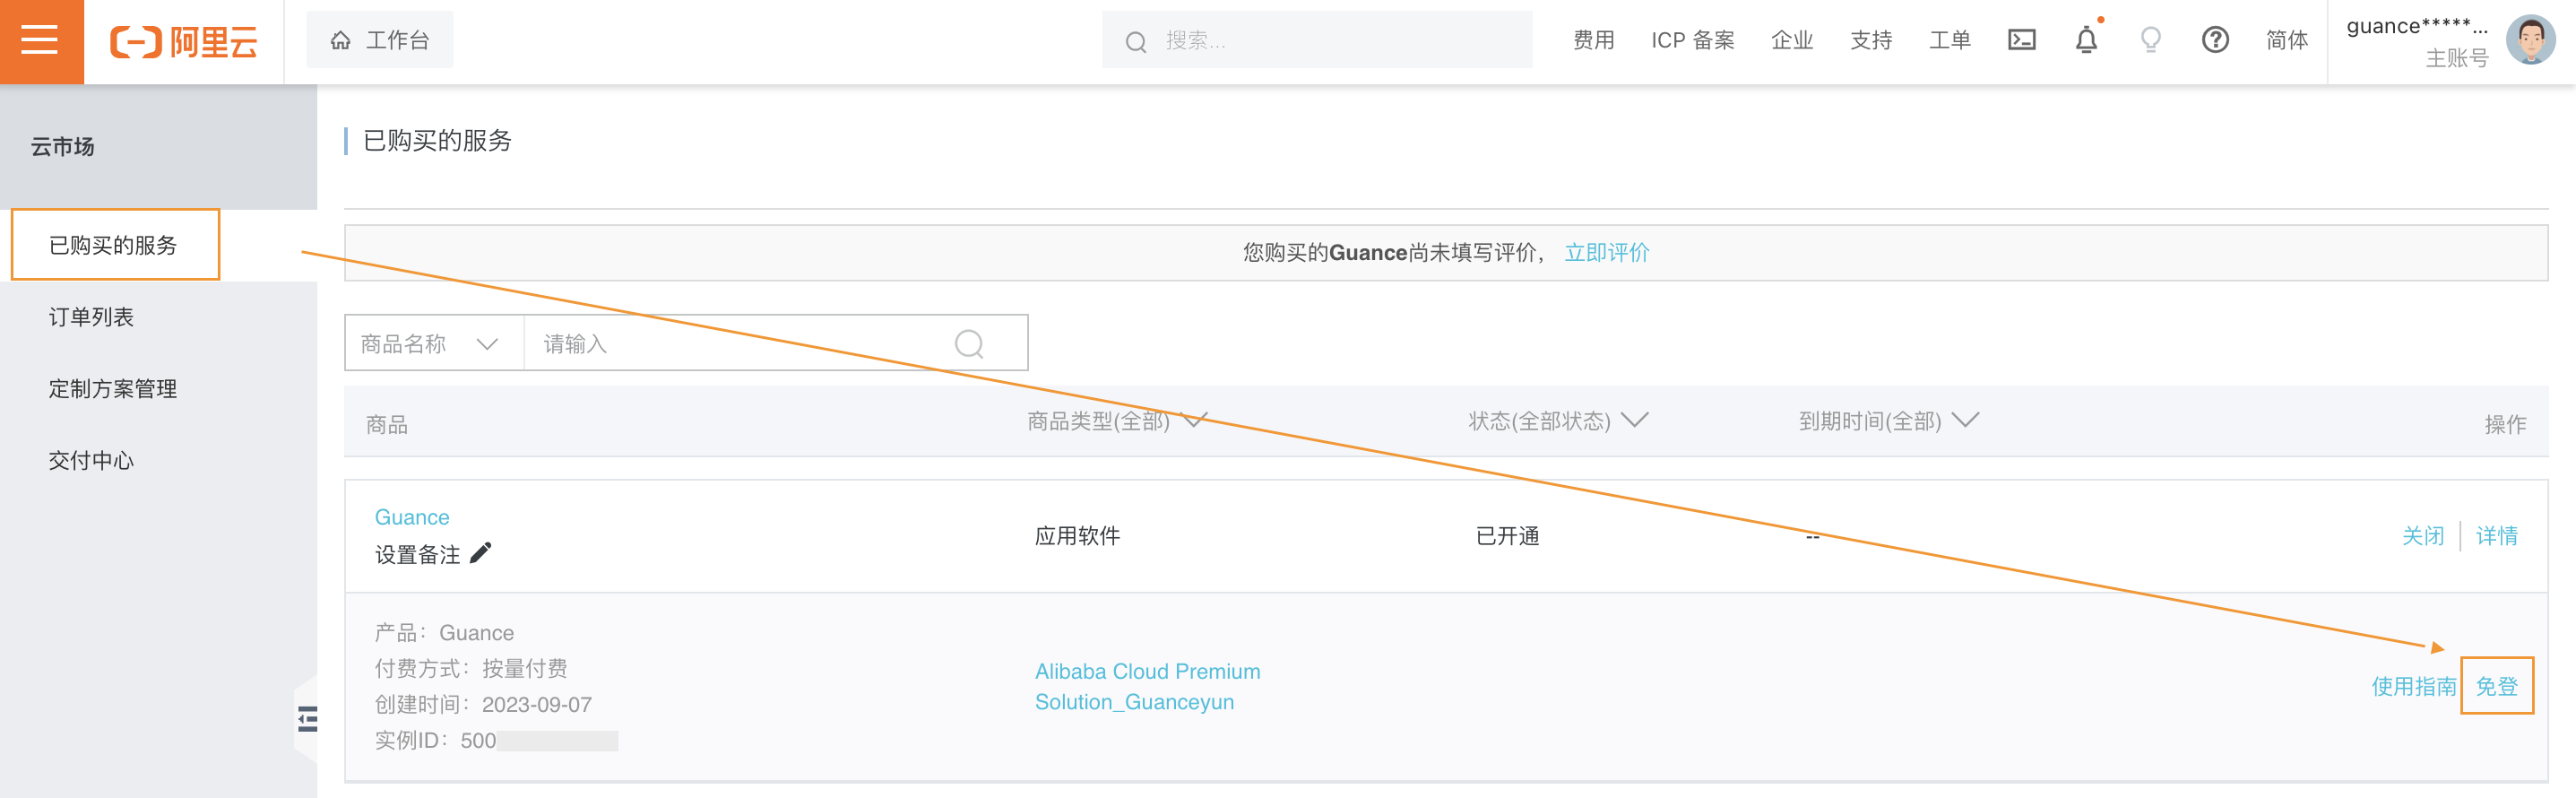
Task: Open the 工作台 workbench home button
Action: pos(380,41)
